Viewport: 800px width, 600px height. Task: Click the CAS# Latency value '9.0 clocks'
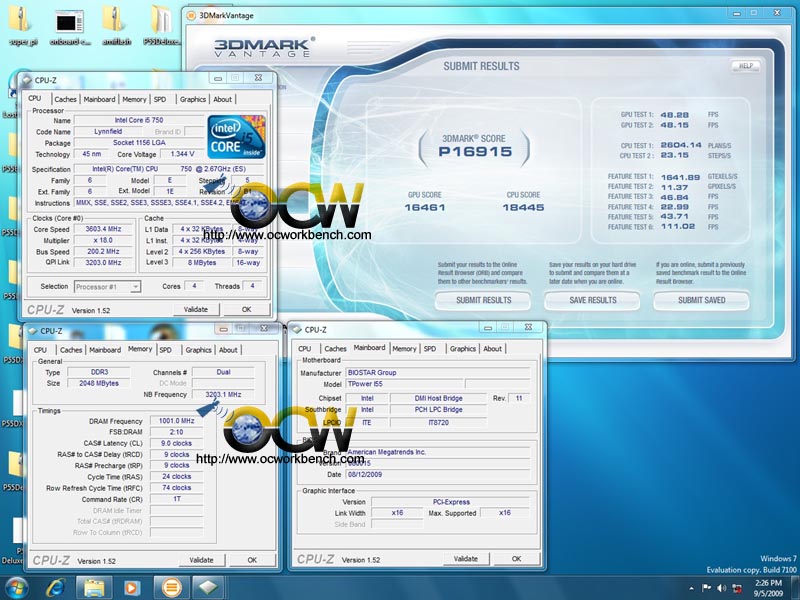tap(177, 443)
